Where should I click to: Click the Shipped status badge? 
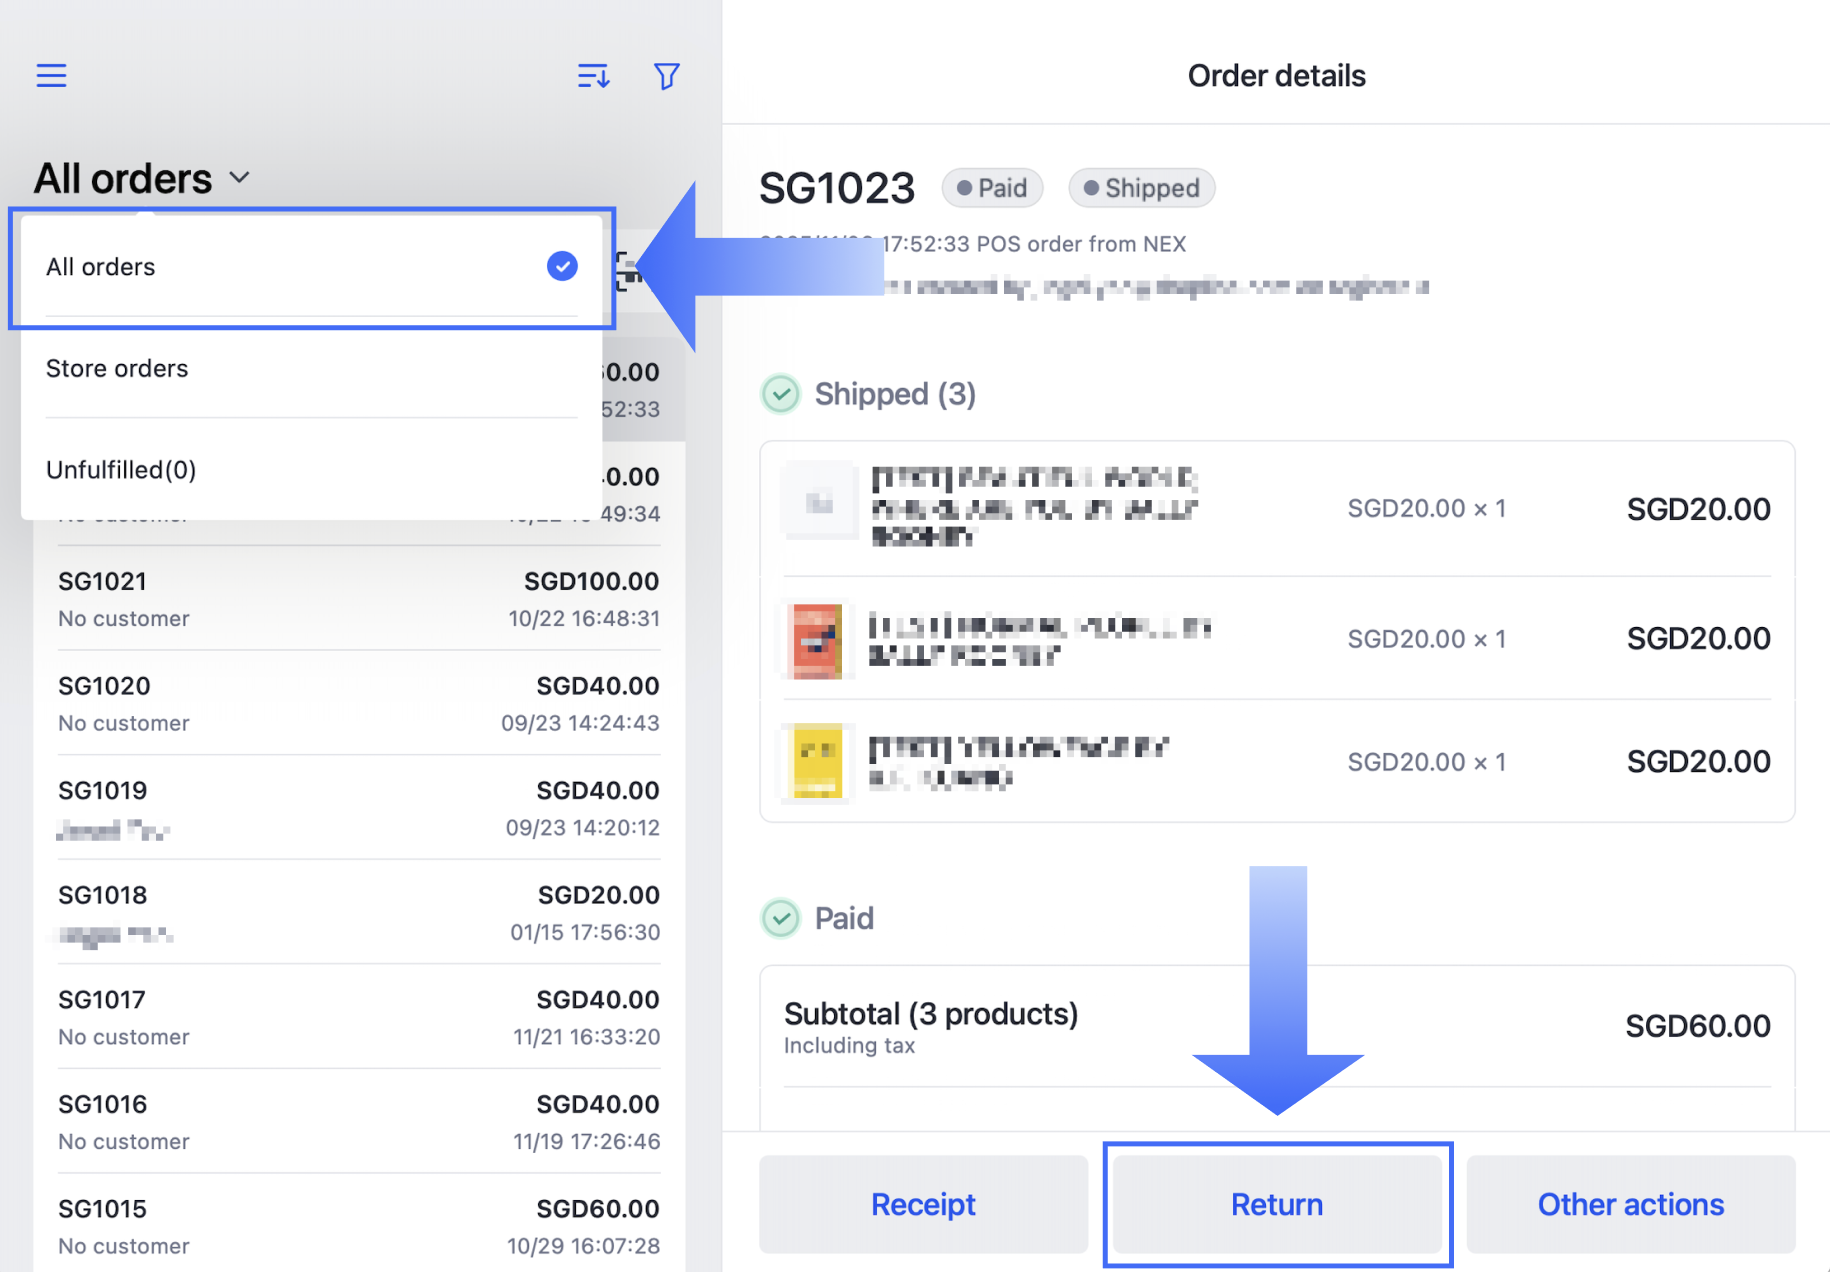[1142, 188]
